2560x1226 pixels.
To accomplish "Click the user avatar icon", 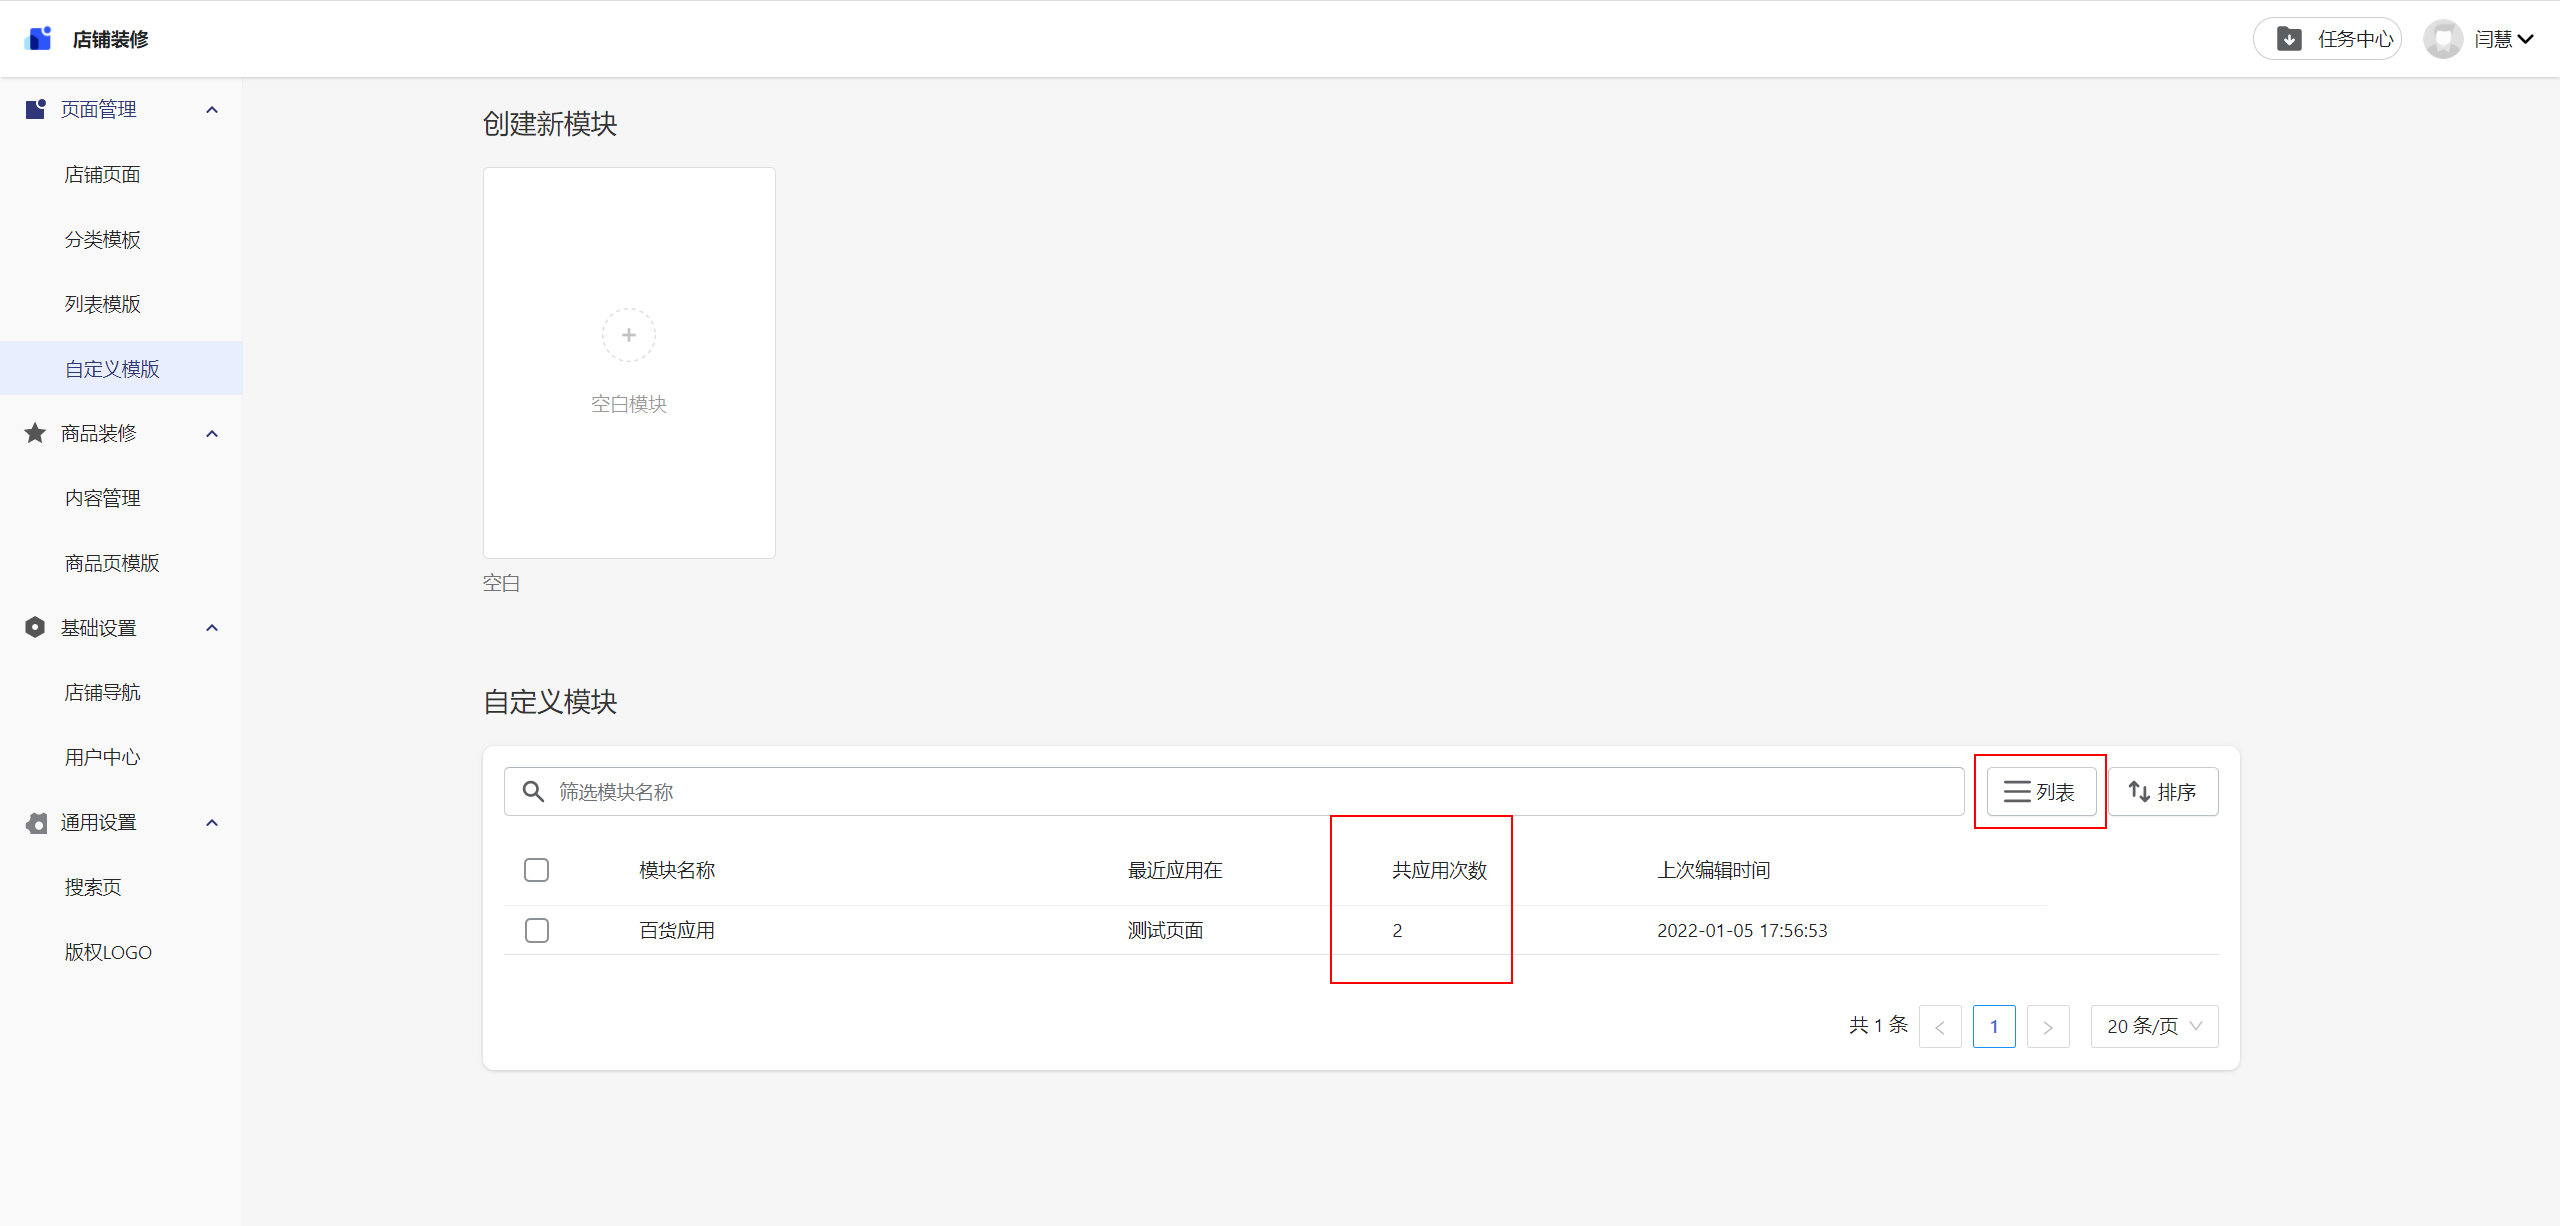I will point(2443,39).
